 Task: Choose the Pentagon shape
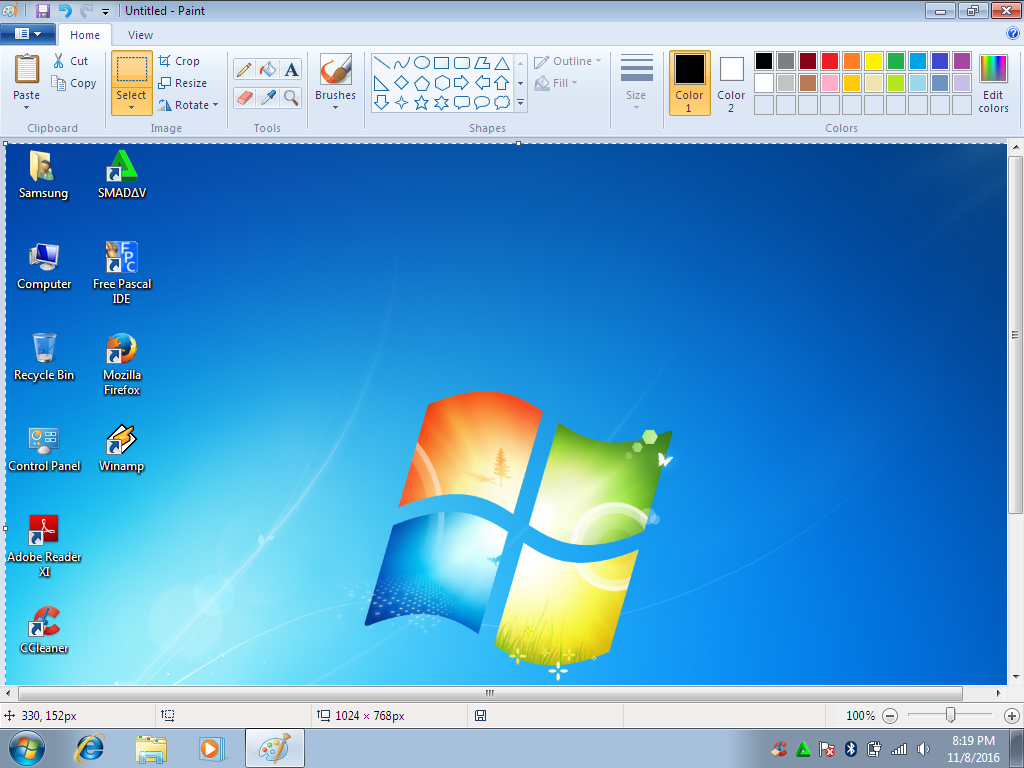coord(422,83)
